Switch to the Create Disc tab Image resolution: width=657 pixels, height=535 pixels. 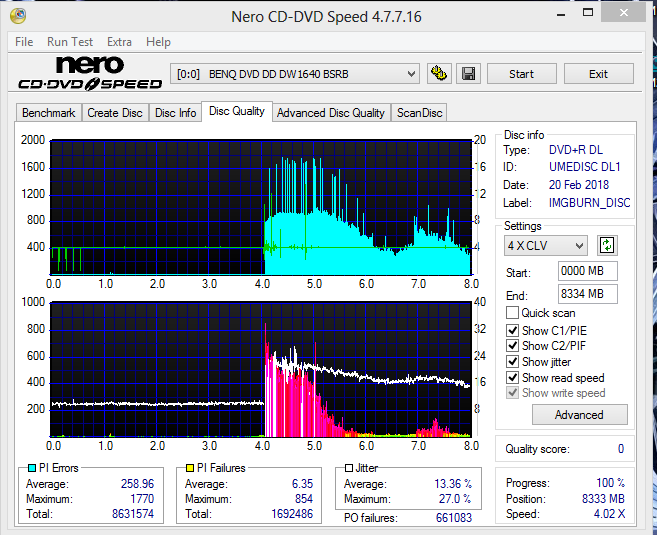click(x=115, y=113)
